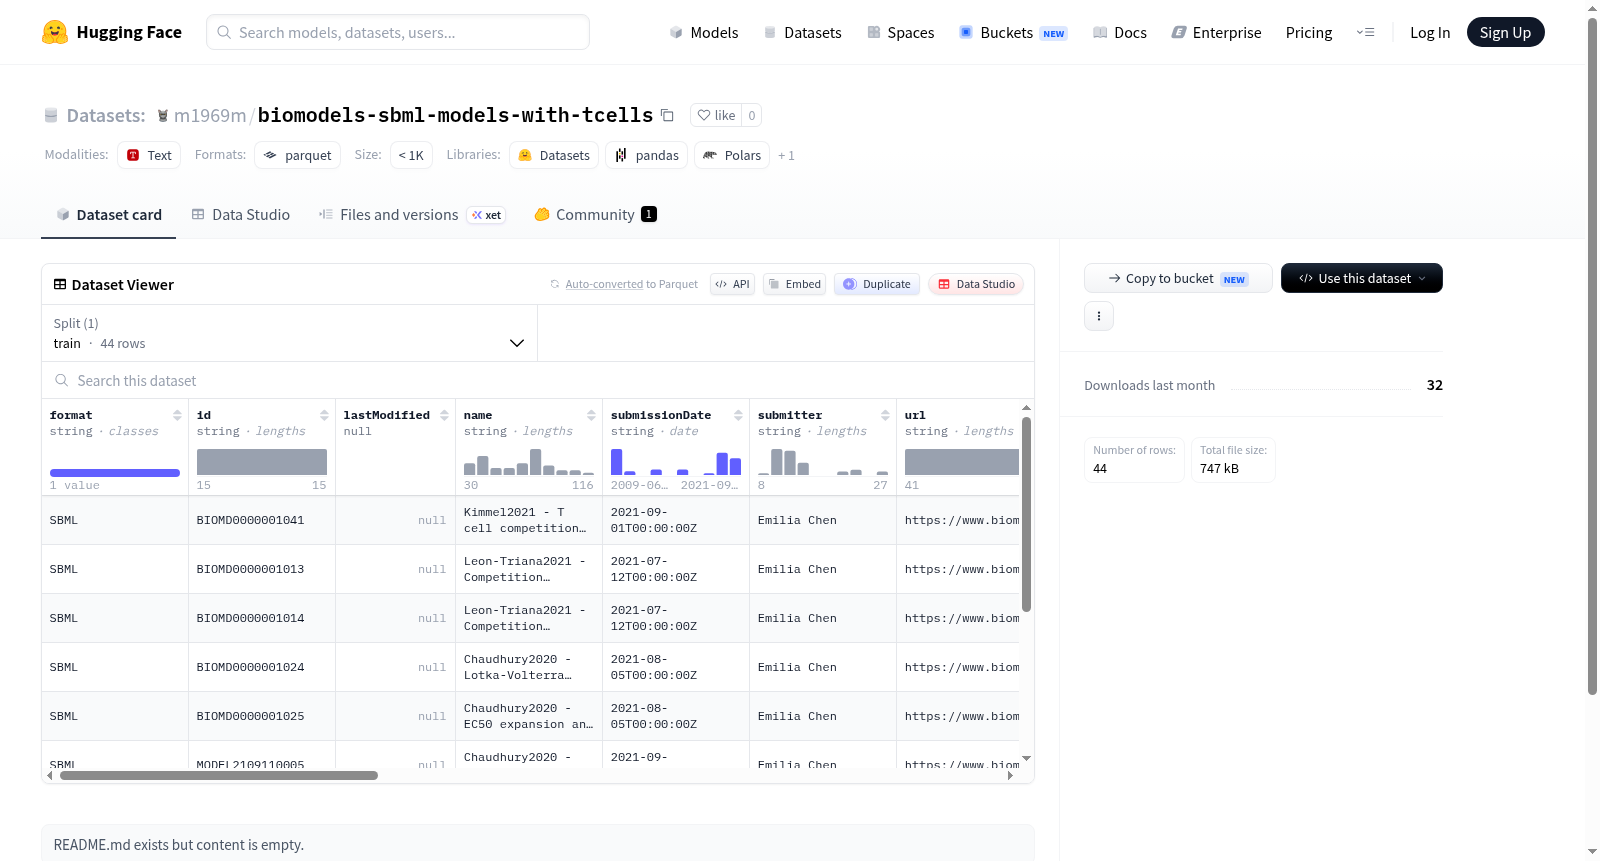Like this dataset
The image size is (1600, 861).
(716, 115)
